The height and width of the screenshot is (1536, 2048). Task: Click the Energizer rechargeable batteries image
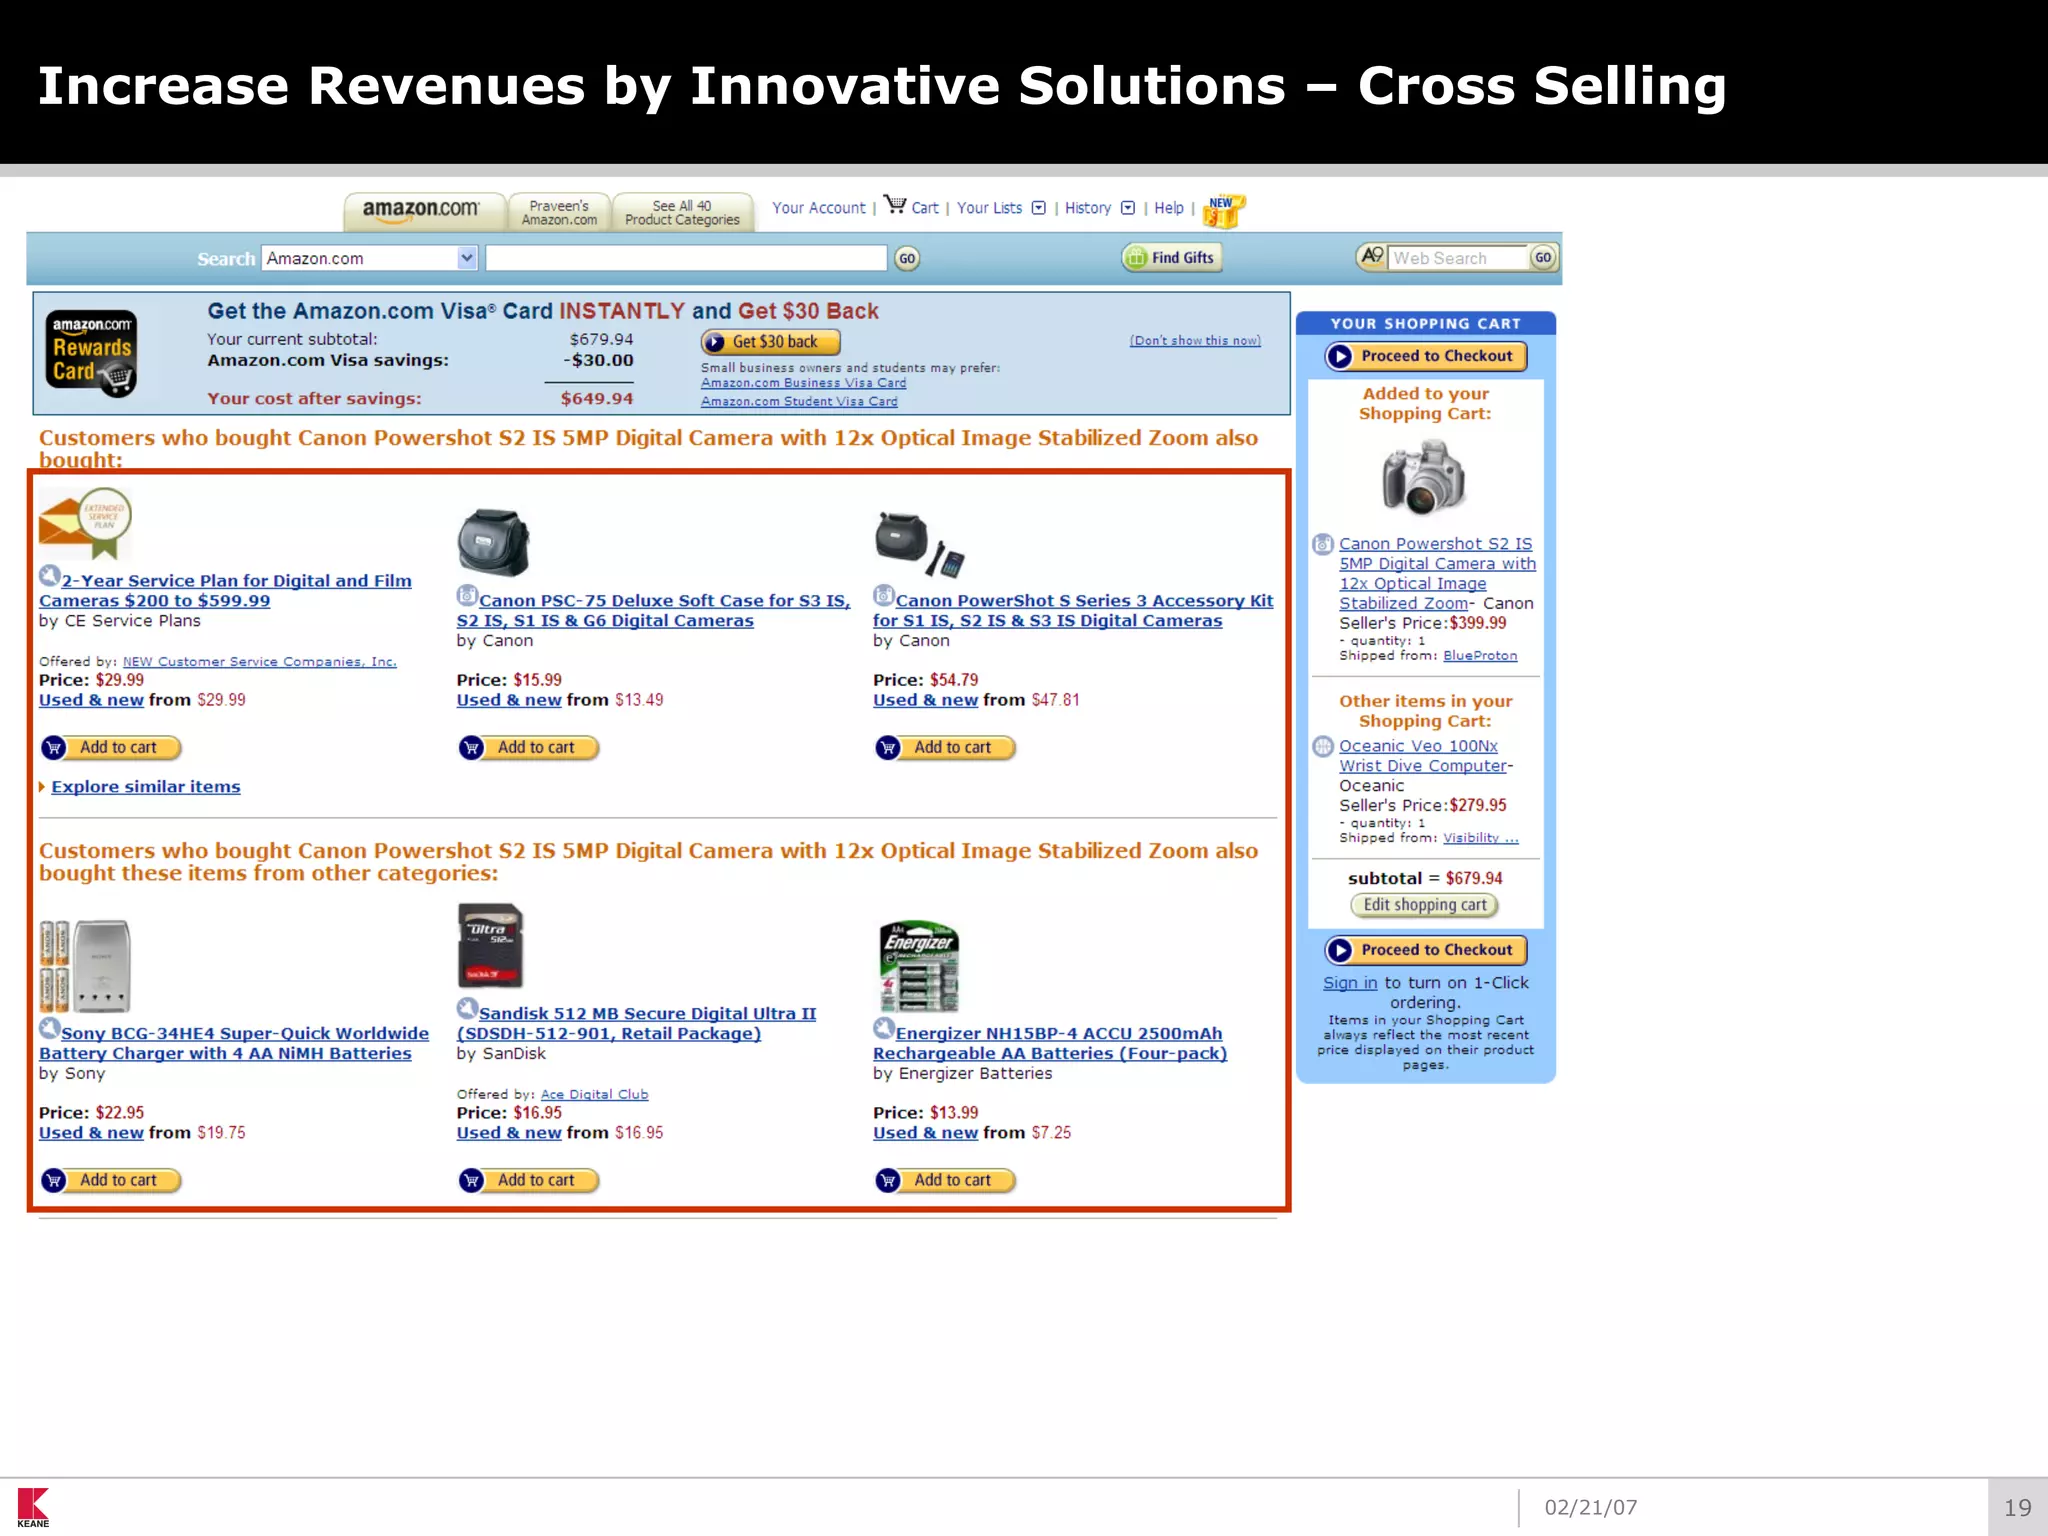pyautogui.click(x=919, y=966)
